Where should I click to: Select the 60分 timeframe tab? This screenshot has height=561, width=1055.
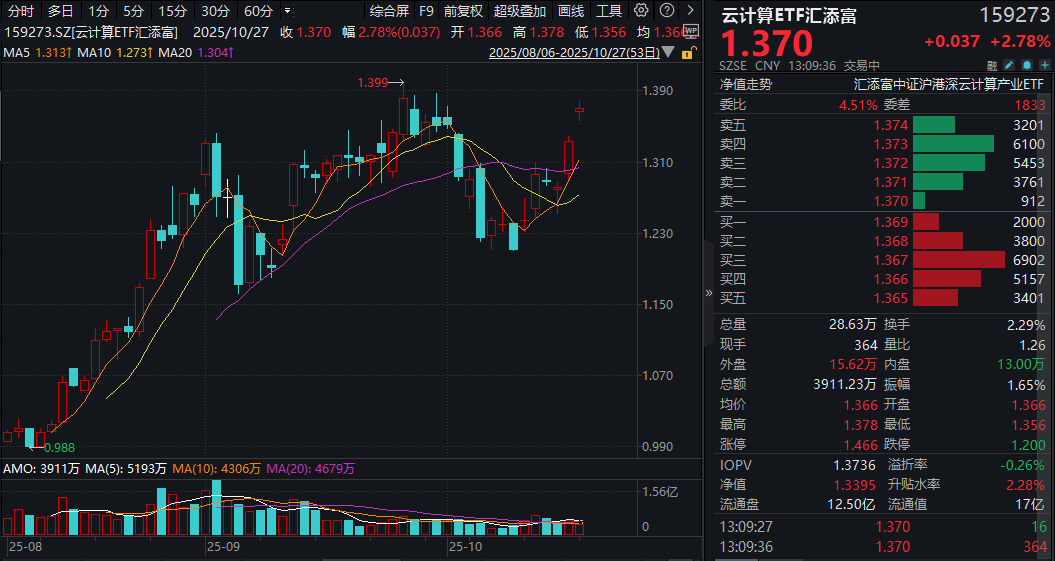click(x=258, y=12)
